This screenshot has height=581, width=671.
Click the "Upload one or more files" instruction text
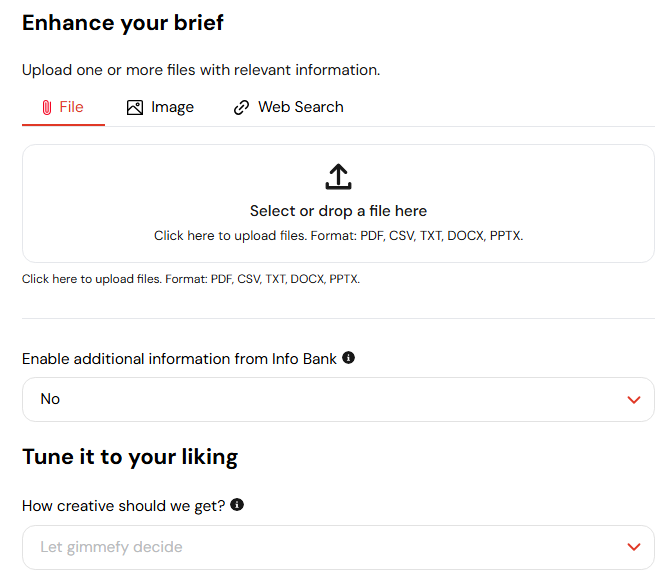[200, 70]
